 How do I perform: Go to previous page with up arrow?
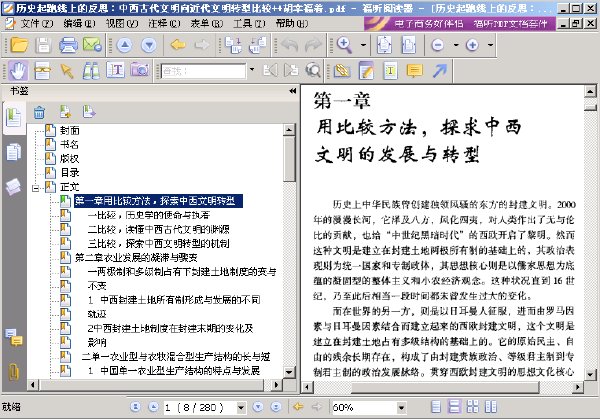point(124,45)
